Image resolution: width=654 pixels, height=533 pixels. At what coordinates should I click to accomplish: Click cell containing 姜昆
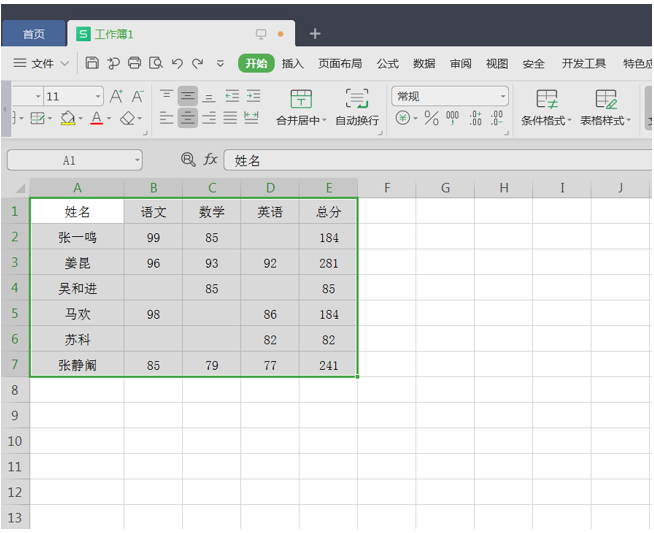(x=77, y=263)
